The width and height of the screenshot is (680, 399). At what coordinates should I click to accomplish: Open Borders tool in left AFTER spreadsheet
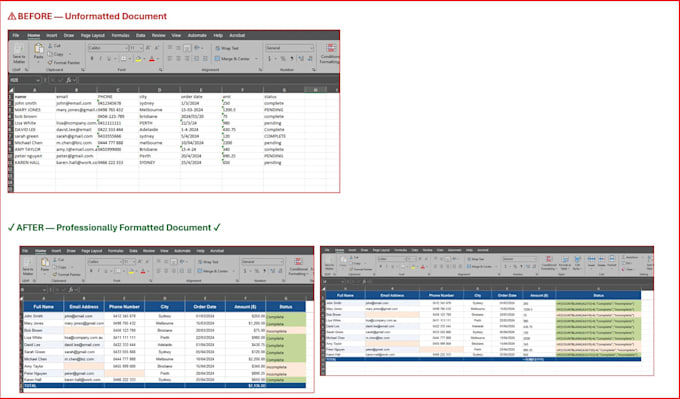(x=118, y=271)
